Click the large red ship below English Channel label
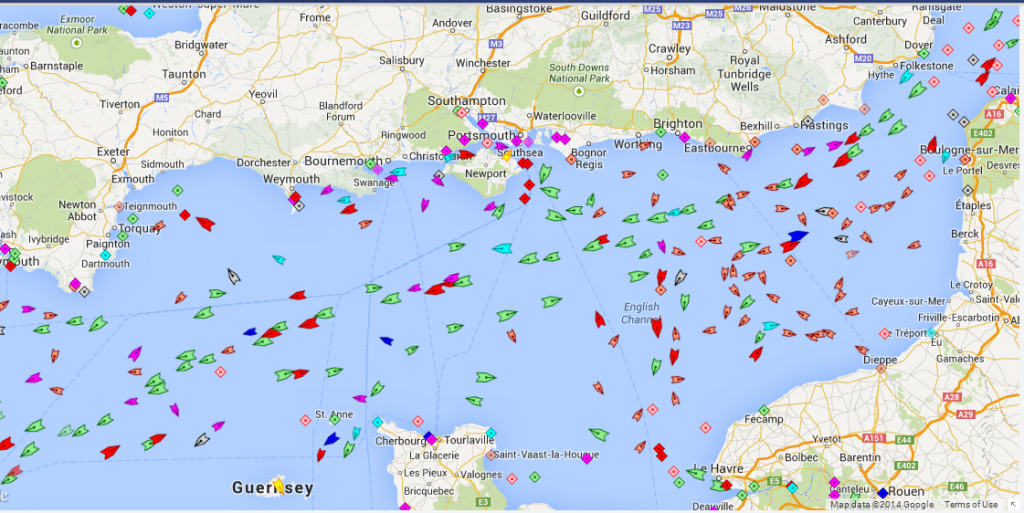Viewport: 1024px width, 513px height. (656, 326)
